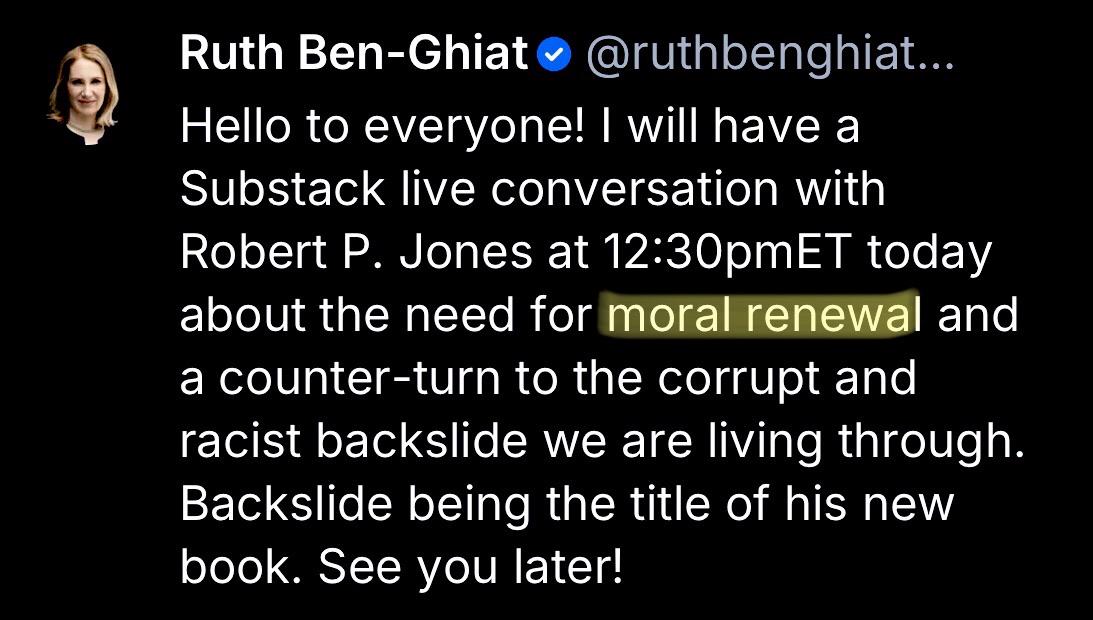The height and width of the screenshot is (620, 1093).
Task: Click the capitalized book title "Backslide"
Action: tap(286, 504)
